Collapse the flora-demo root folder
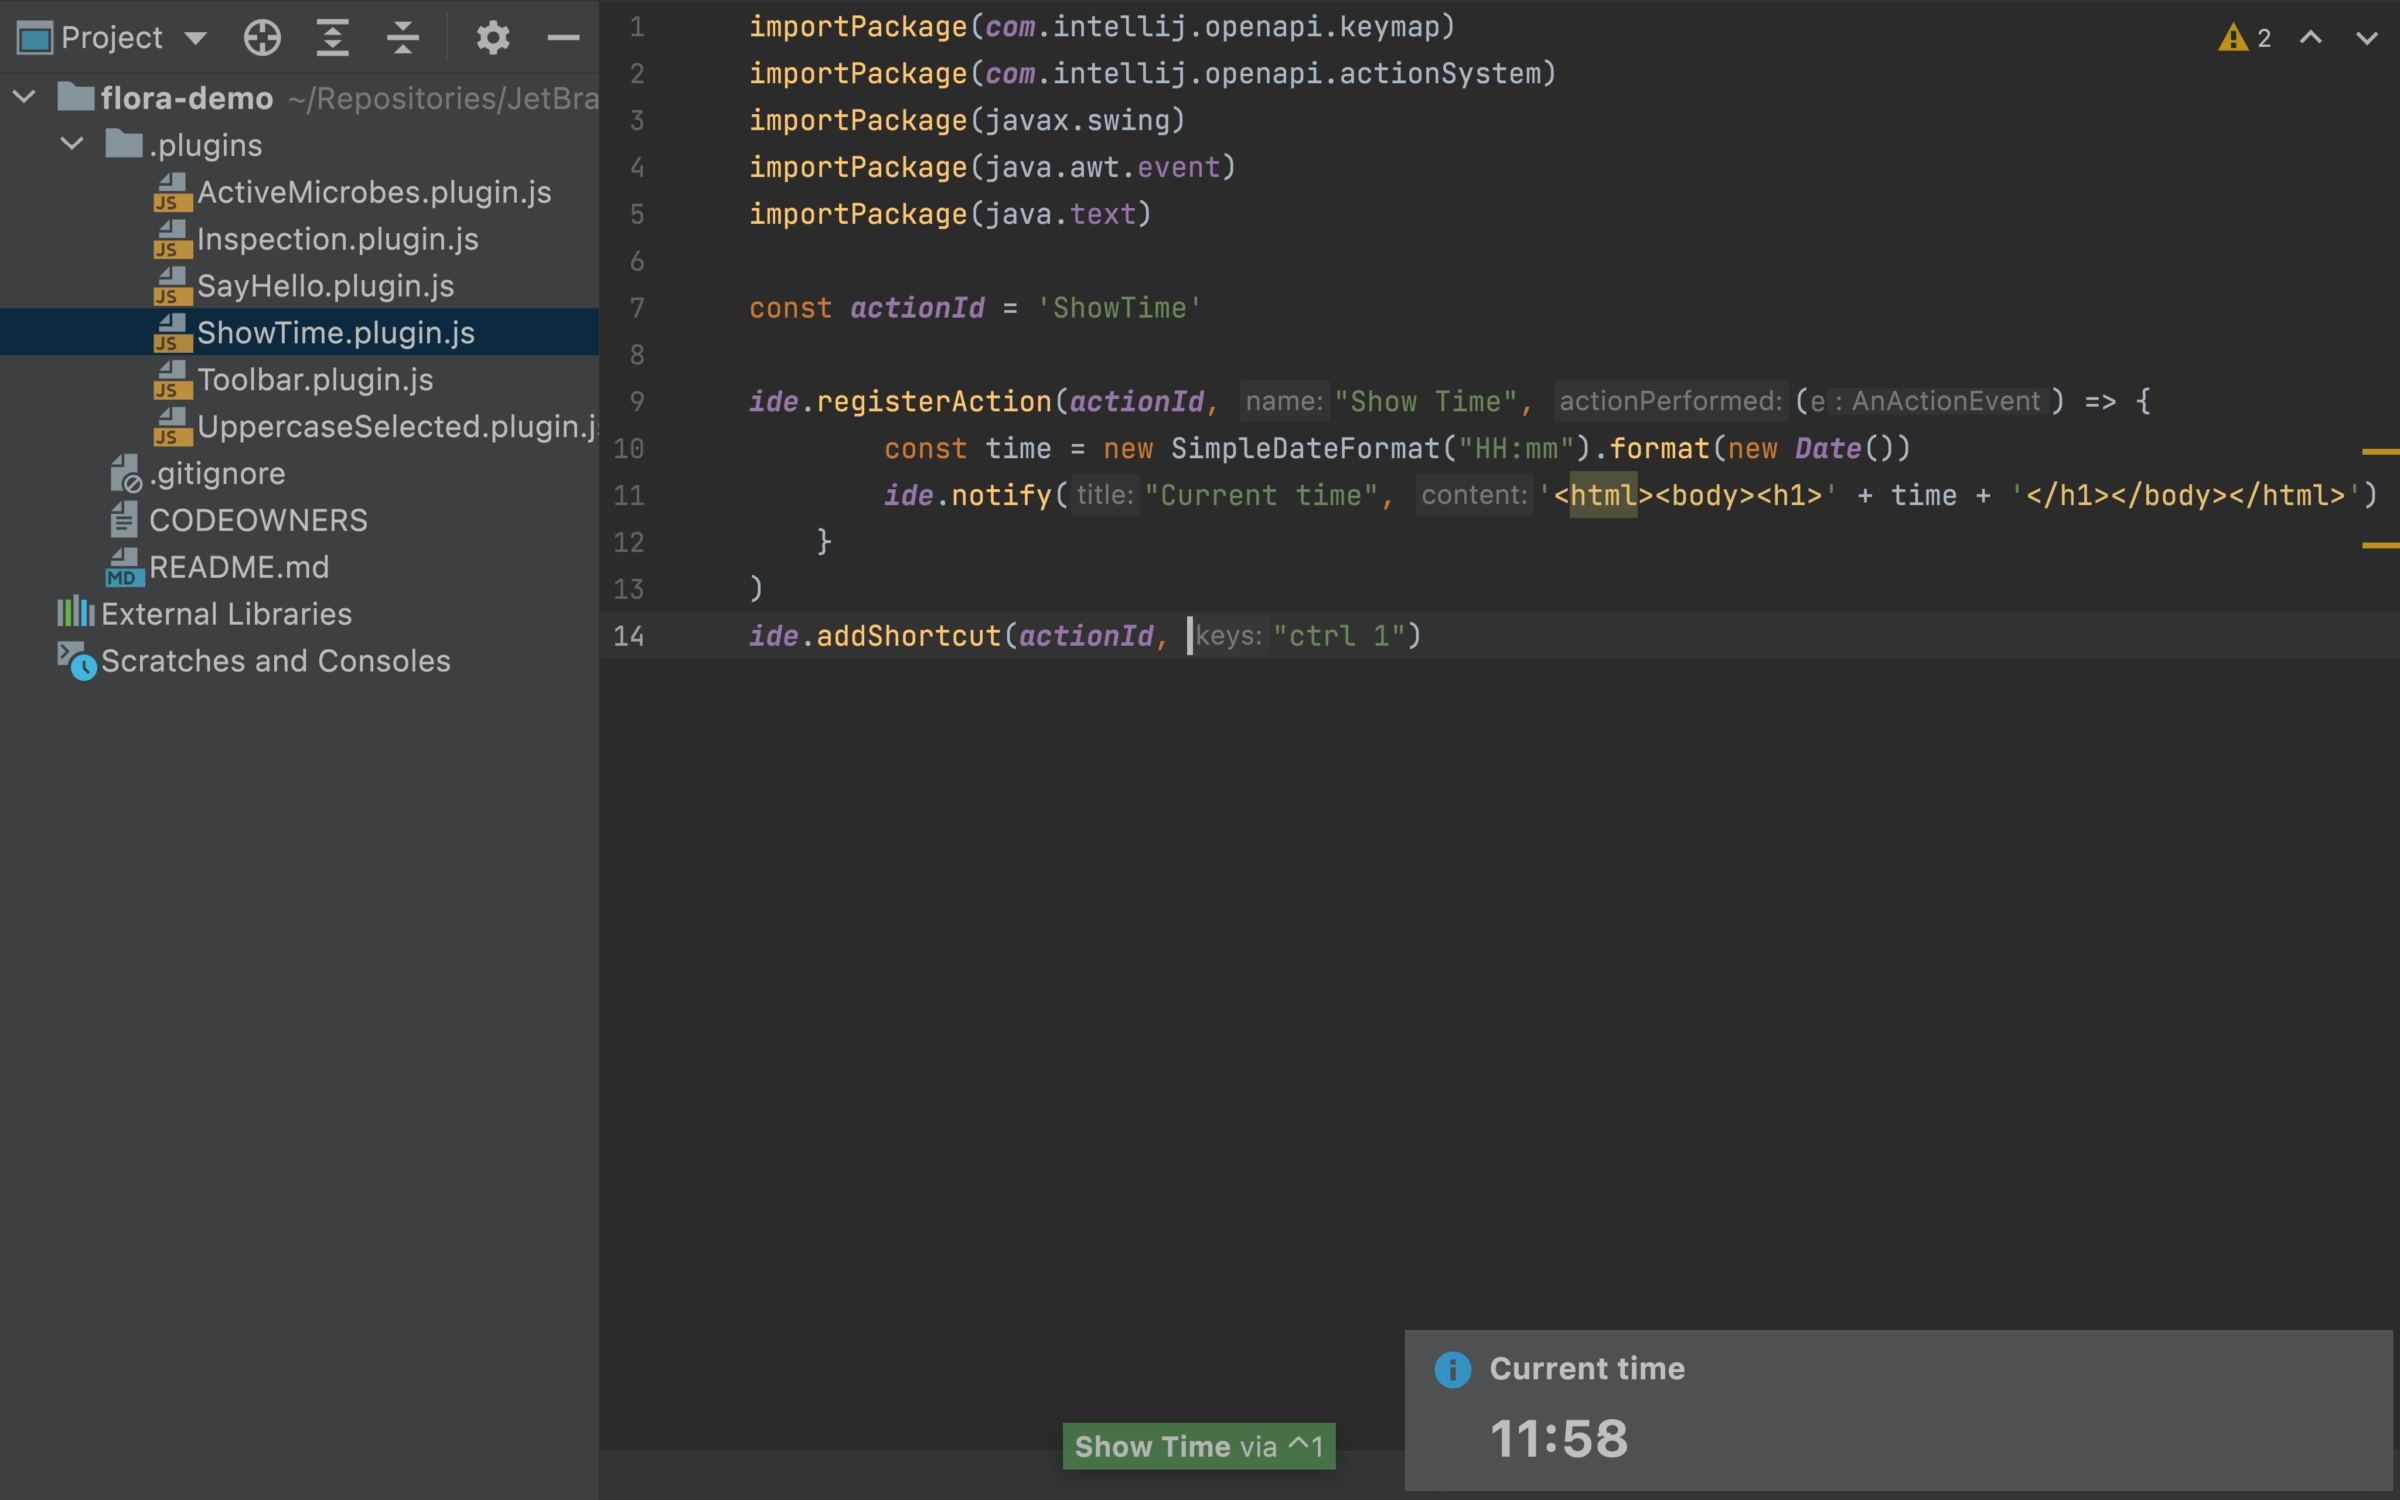Viewport: 2400px width, 1500px height. coord(25,97)
